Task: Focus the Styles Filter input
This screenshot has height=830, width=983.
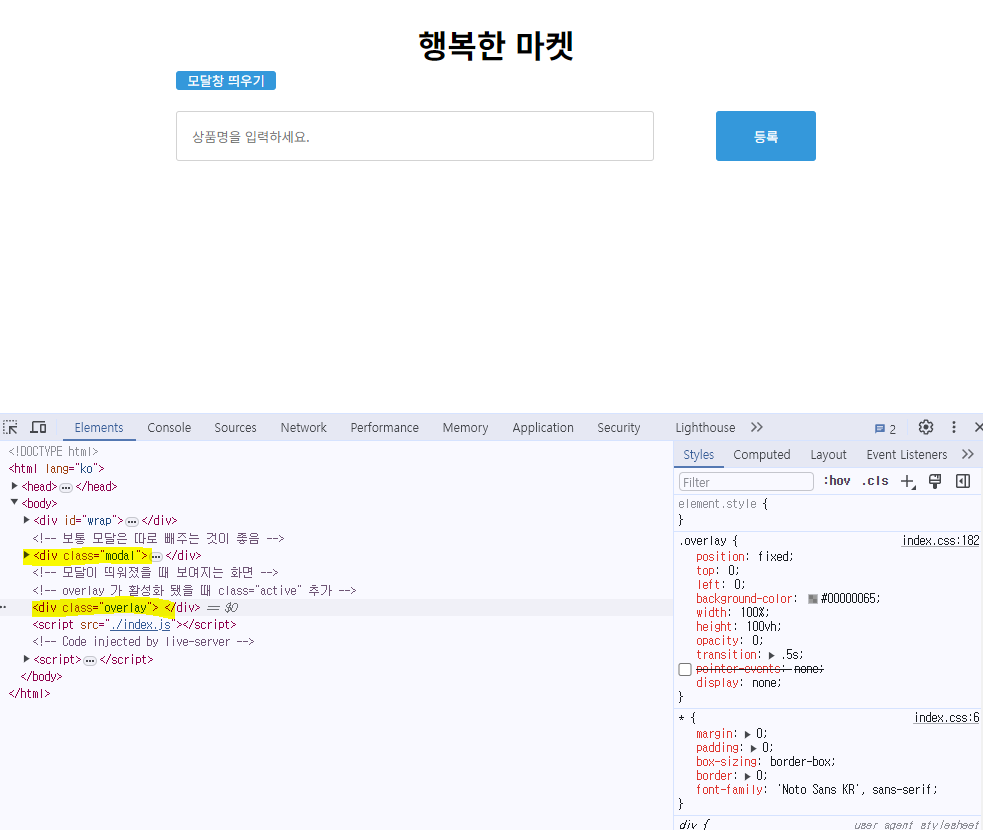Action: pos(746,482)
